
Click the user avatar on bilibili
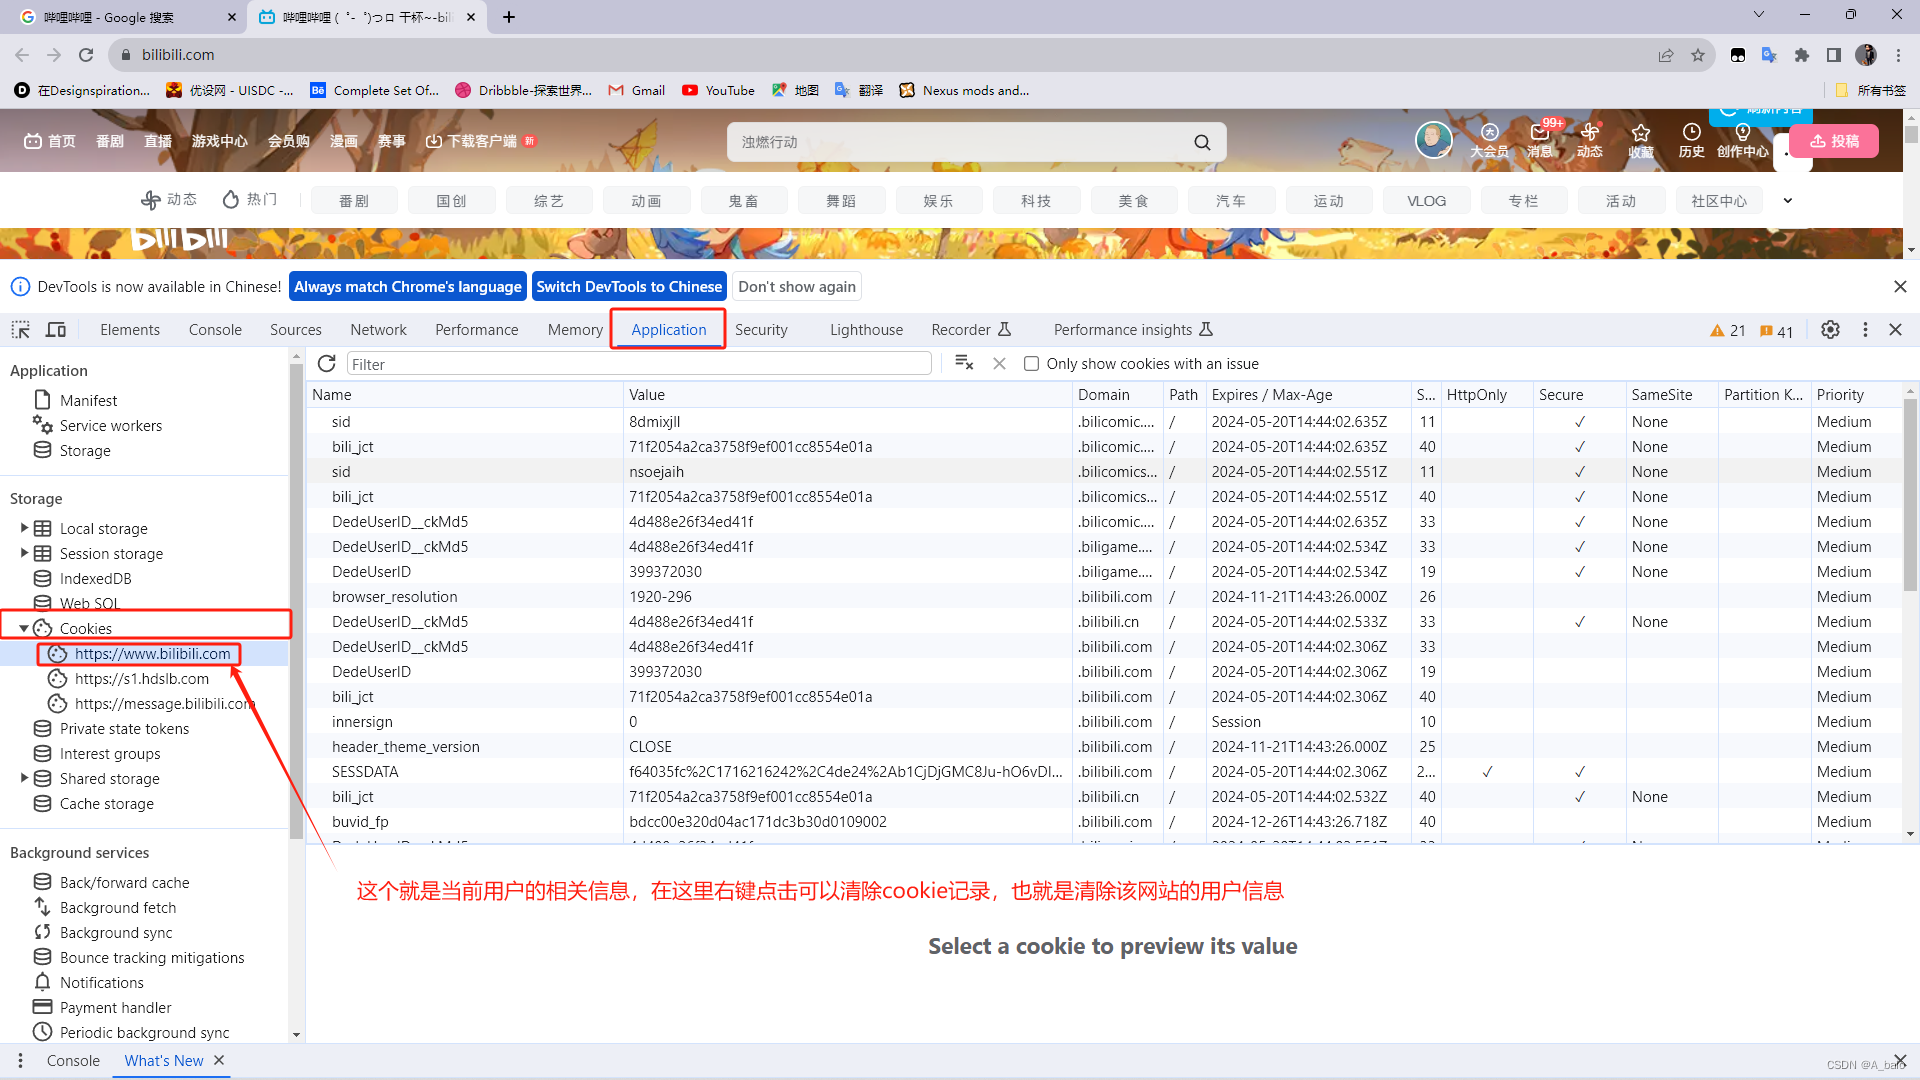click(1433, 139)
